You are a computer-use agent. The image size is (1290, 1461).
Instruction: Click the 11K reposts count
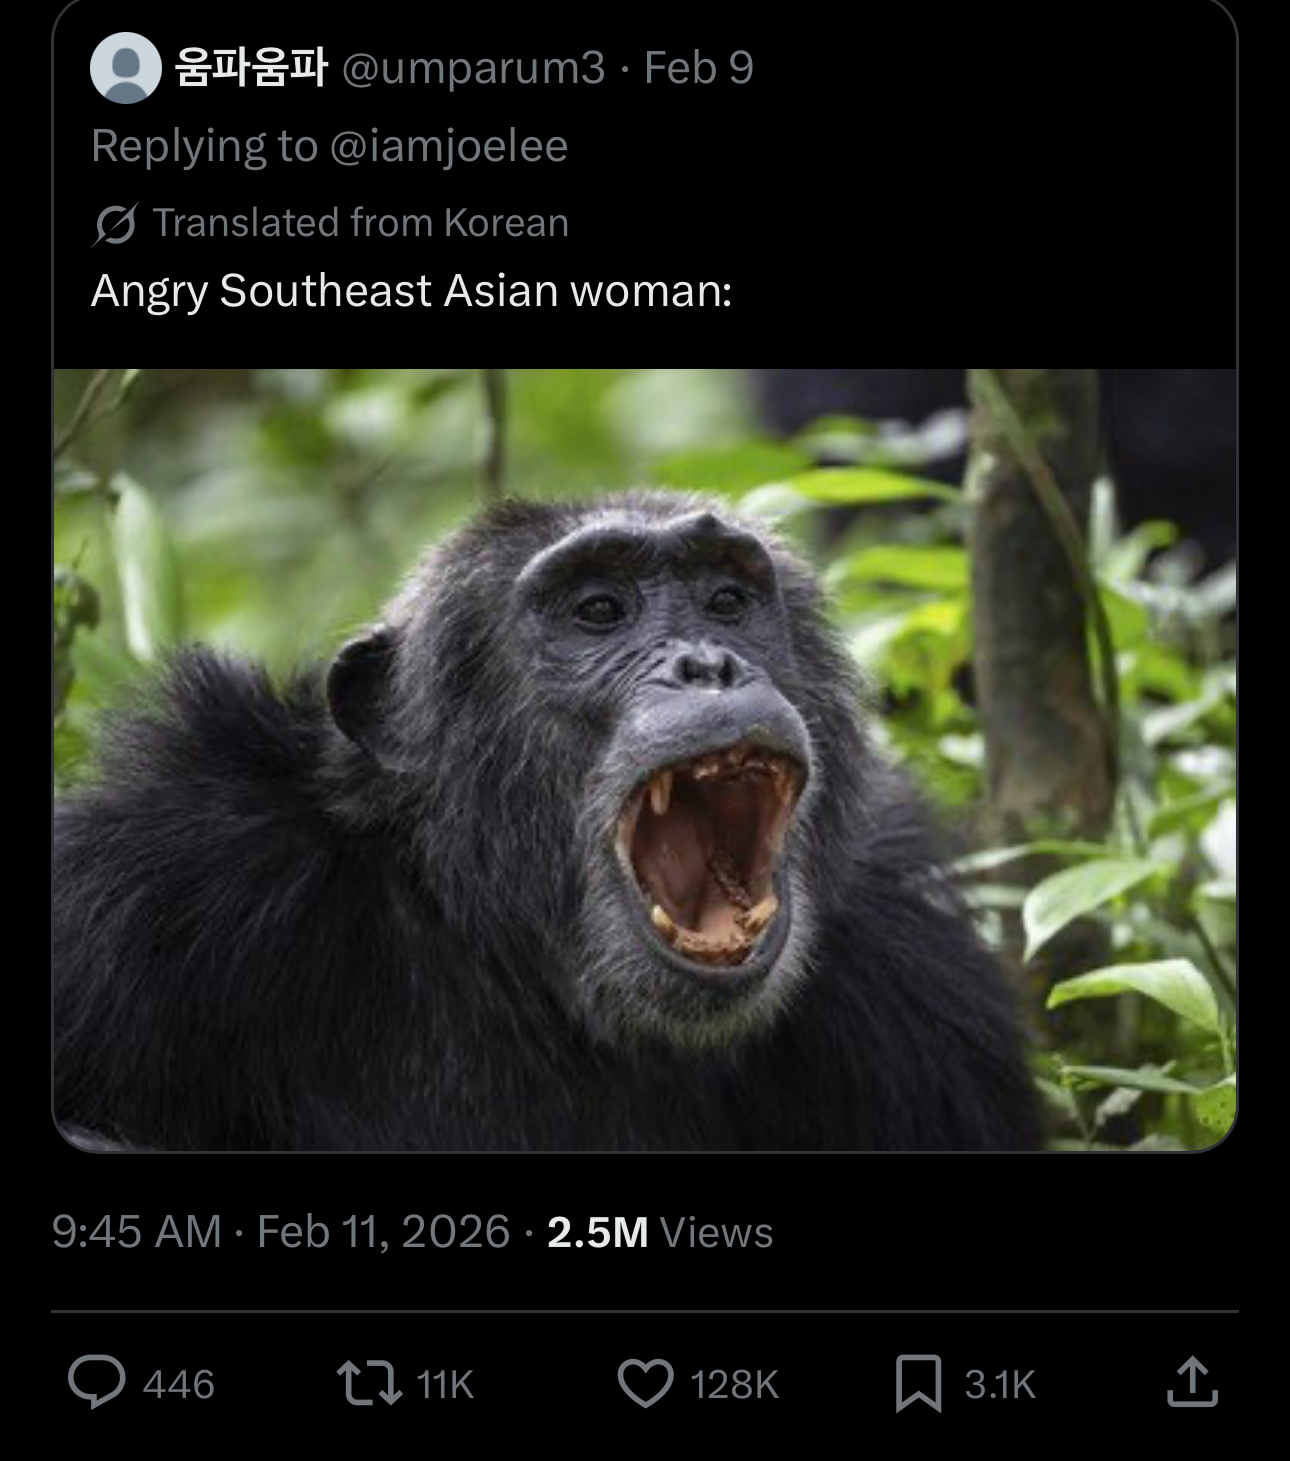445,1385
